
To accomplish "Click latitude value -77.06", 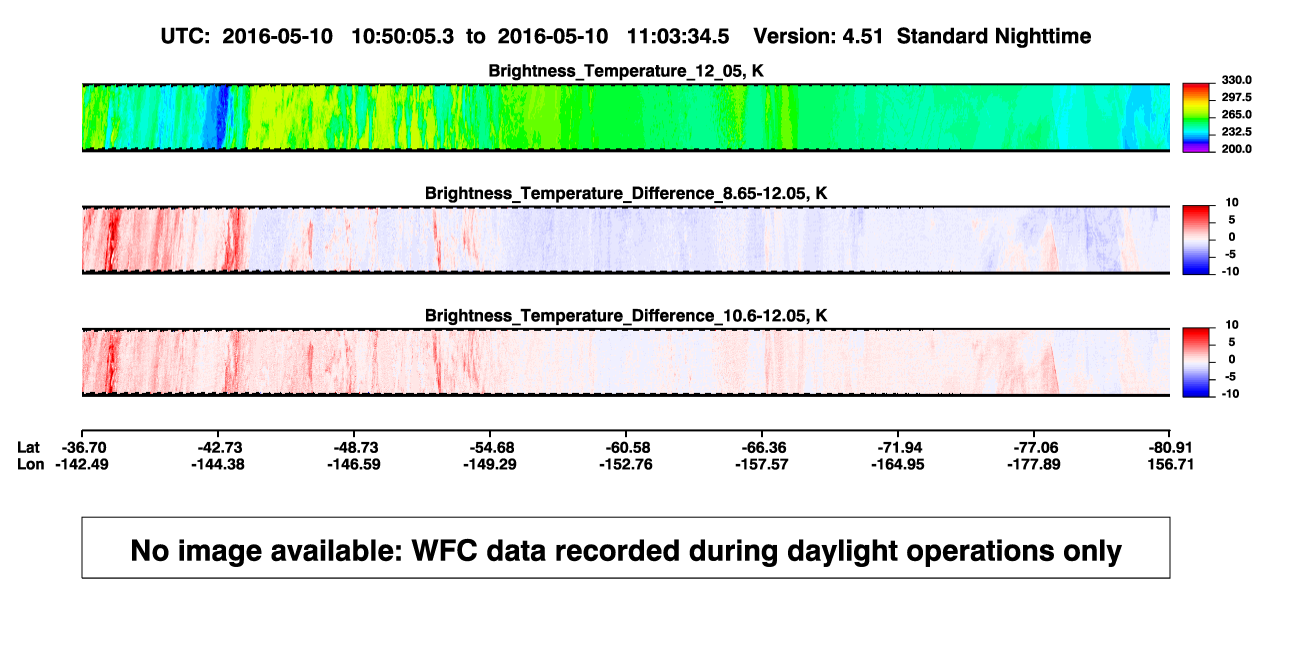I will tap(1035, 447).
